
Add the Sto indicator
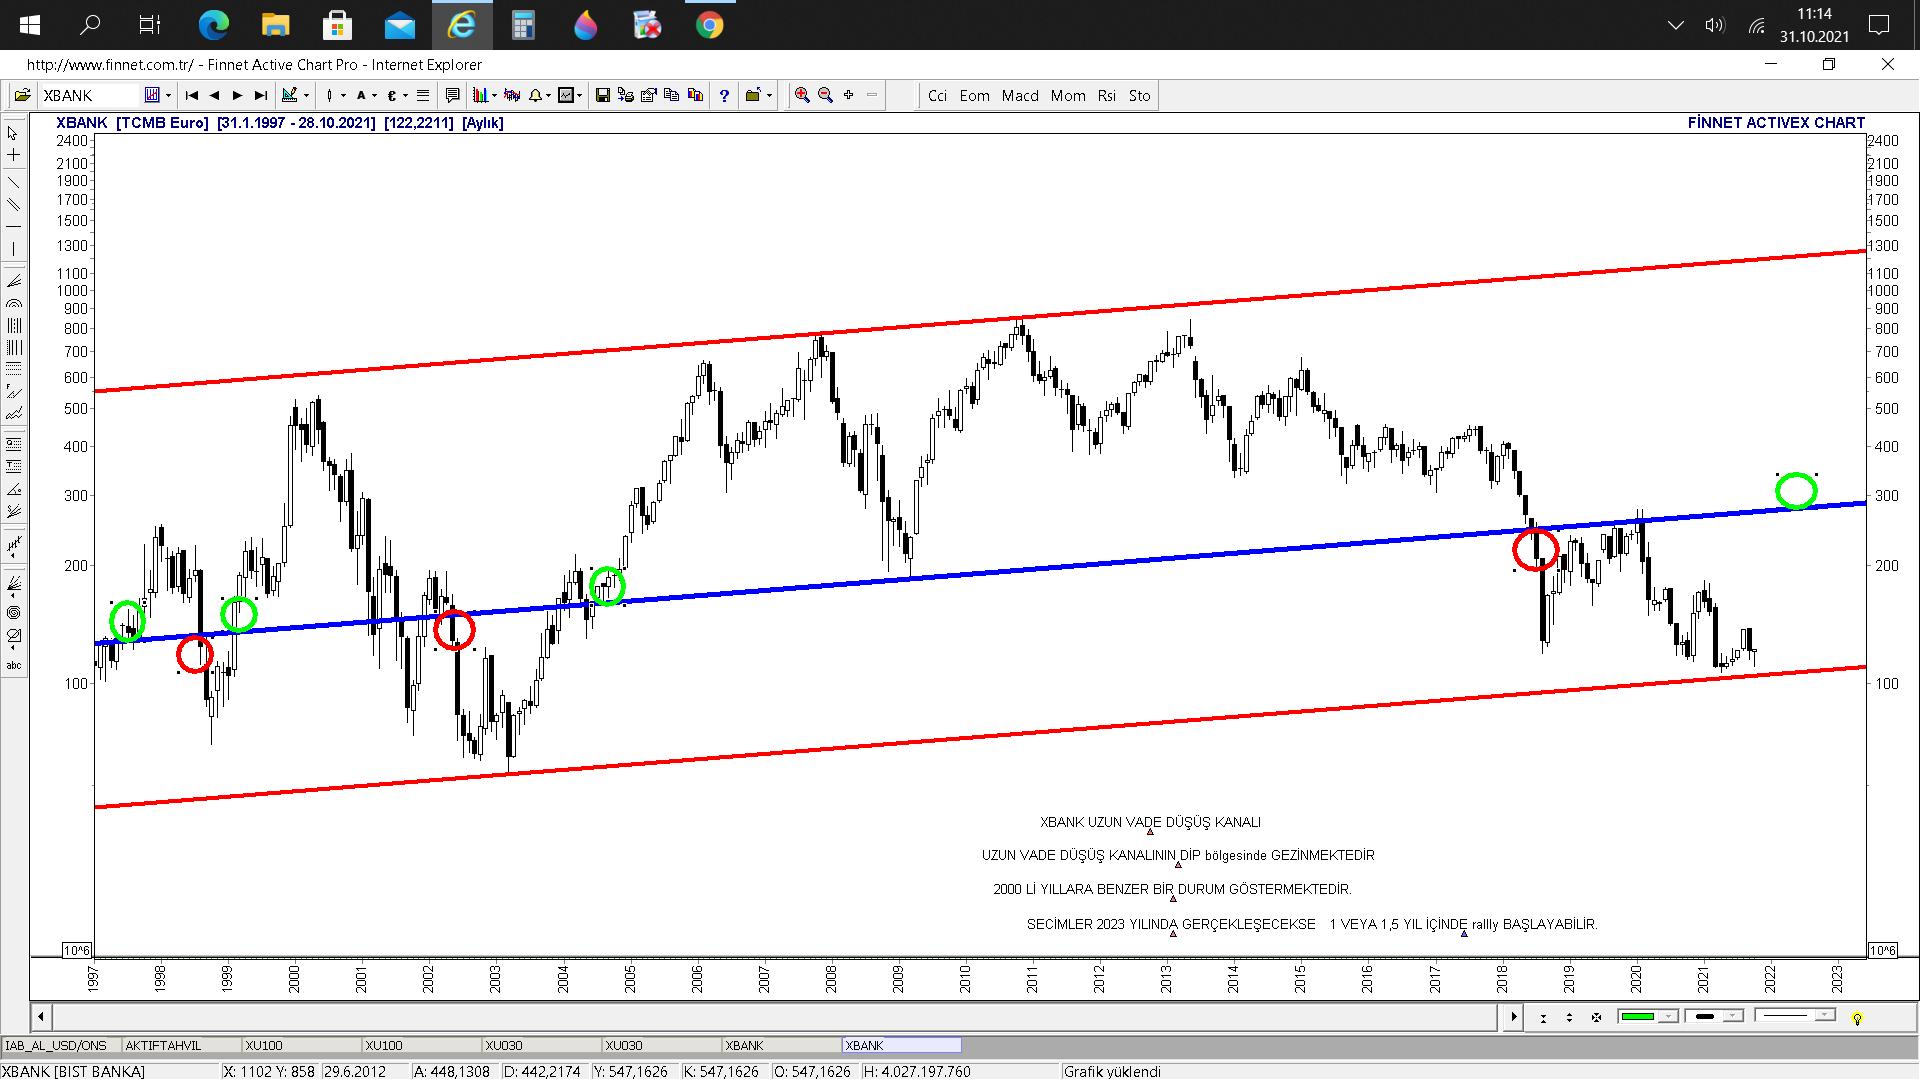1139,96
